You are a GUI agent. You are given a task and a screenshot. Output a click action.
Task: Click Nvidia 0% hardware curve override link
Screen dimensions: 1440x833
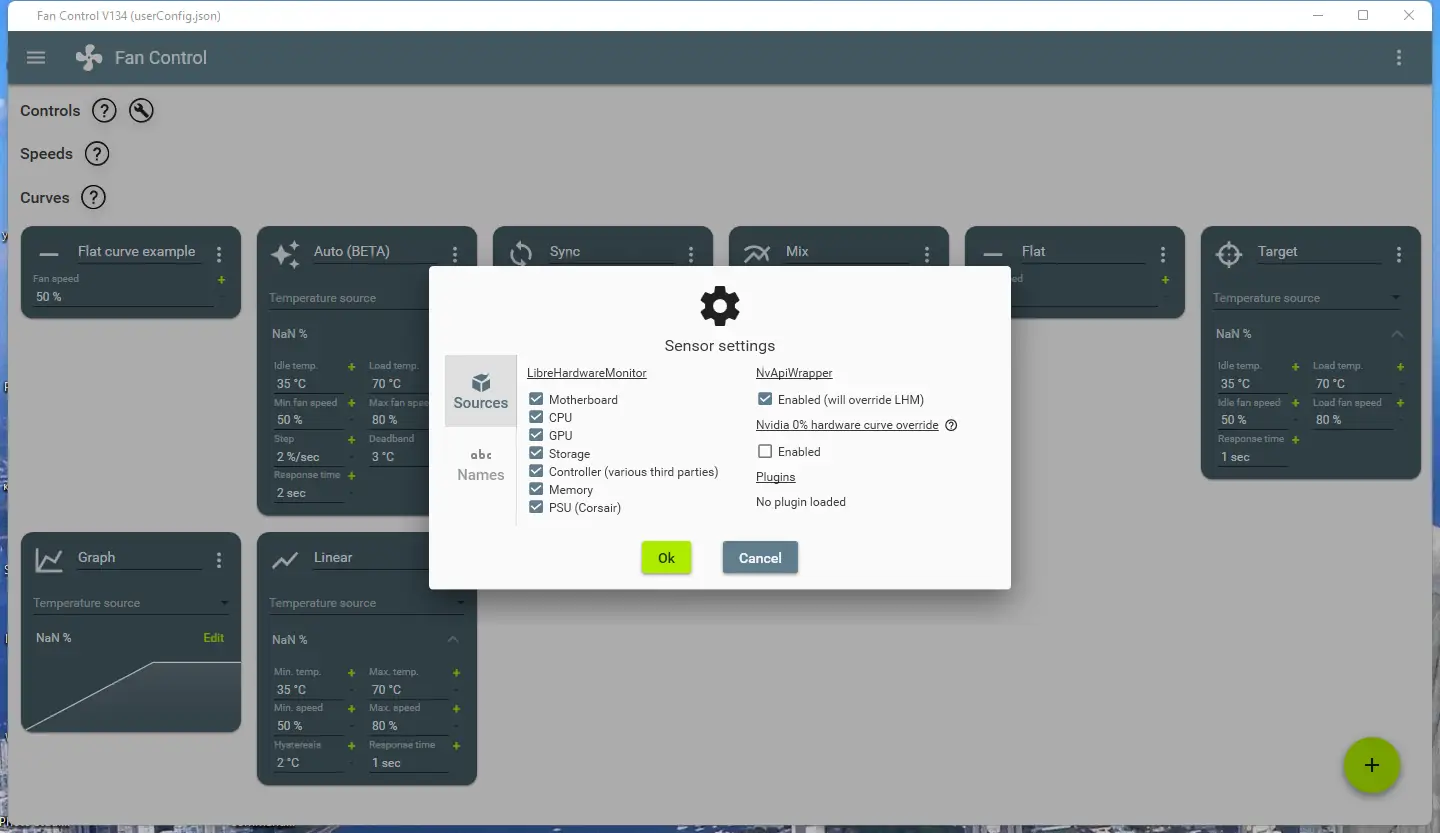click(x=847, y=425)
